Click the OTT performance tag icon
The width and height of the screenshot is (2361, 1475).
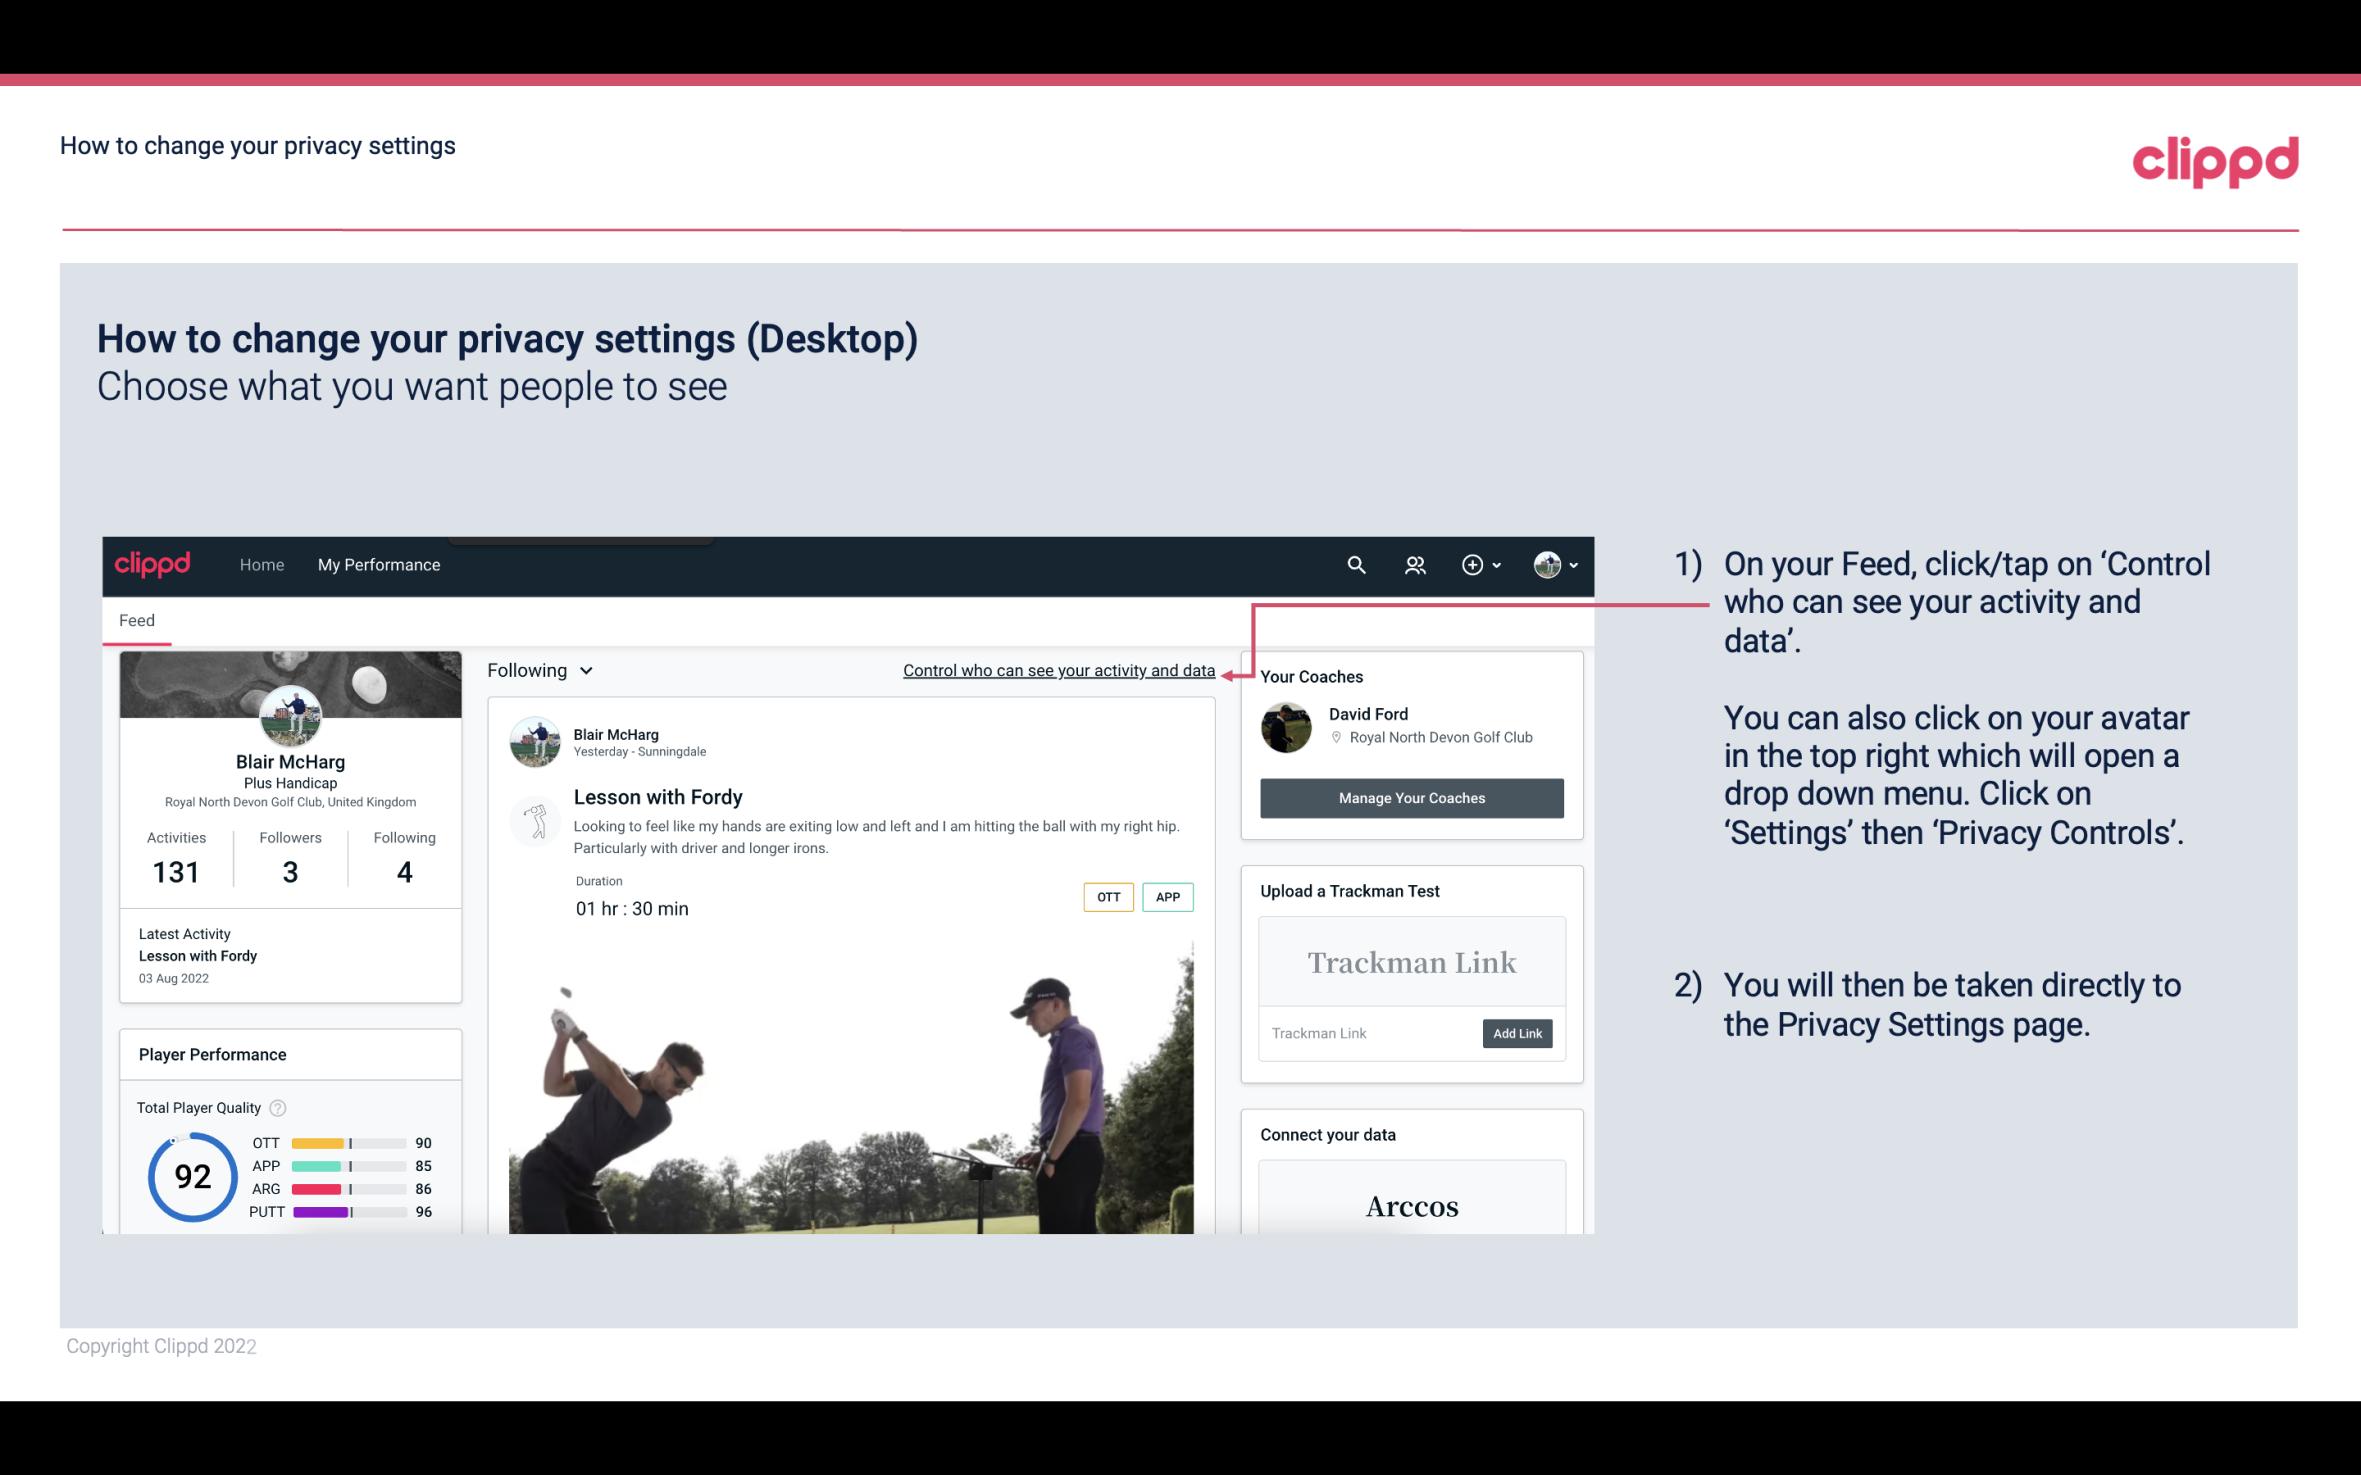[x=1106, y=897]
